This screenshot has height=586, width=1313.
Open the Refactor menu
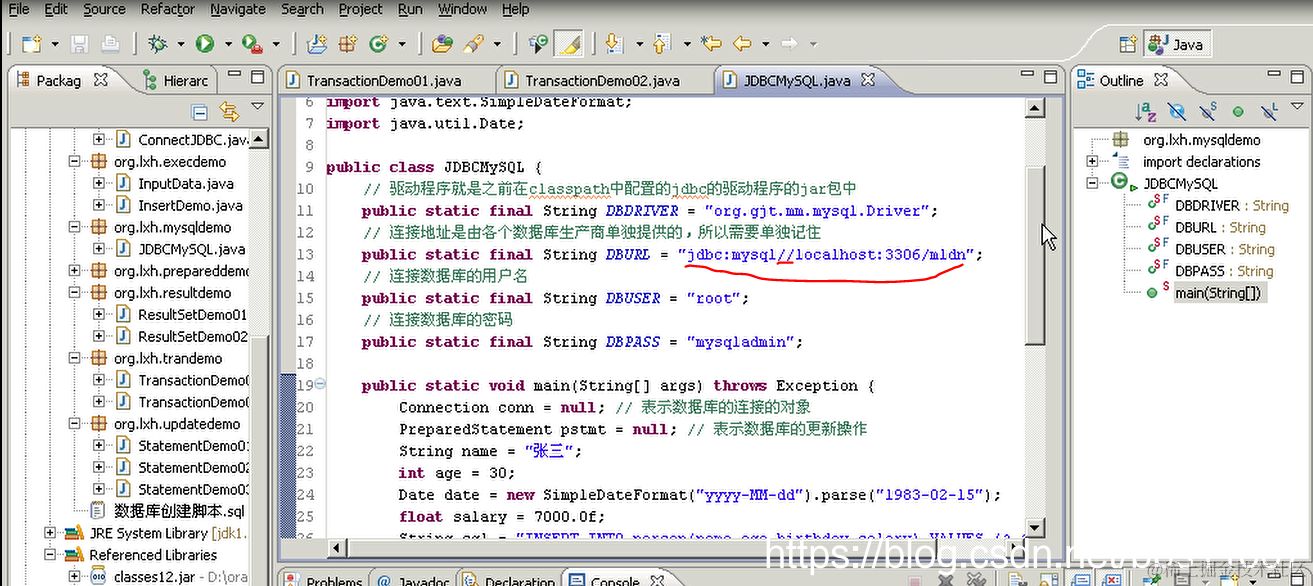[168, 9]
